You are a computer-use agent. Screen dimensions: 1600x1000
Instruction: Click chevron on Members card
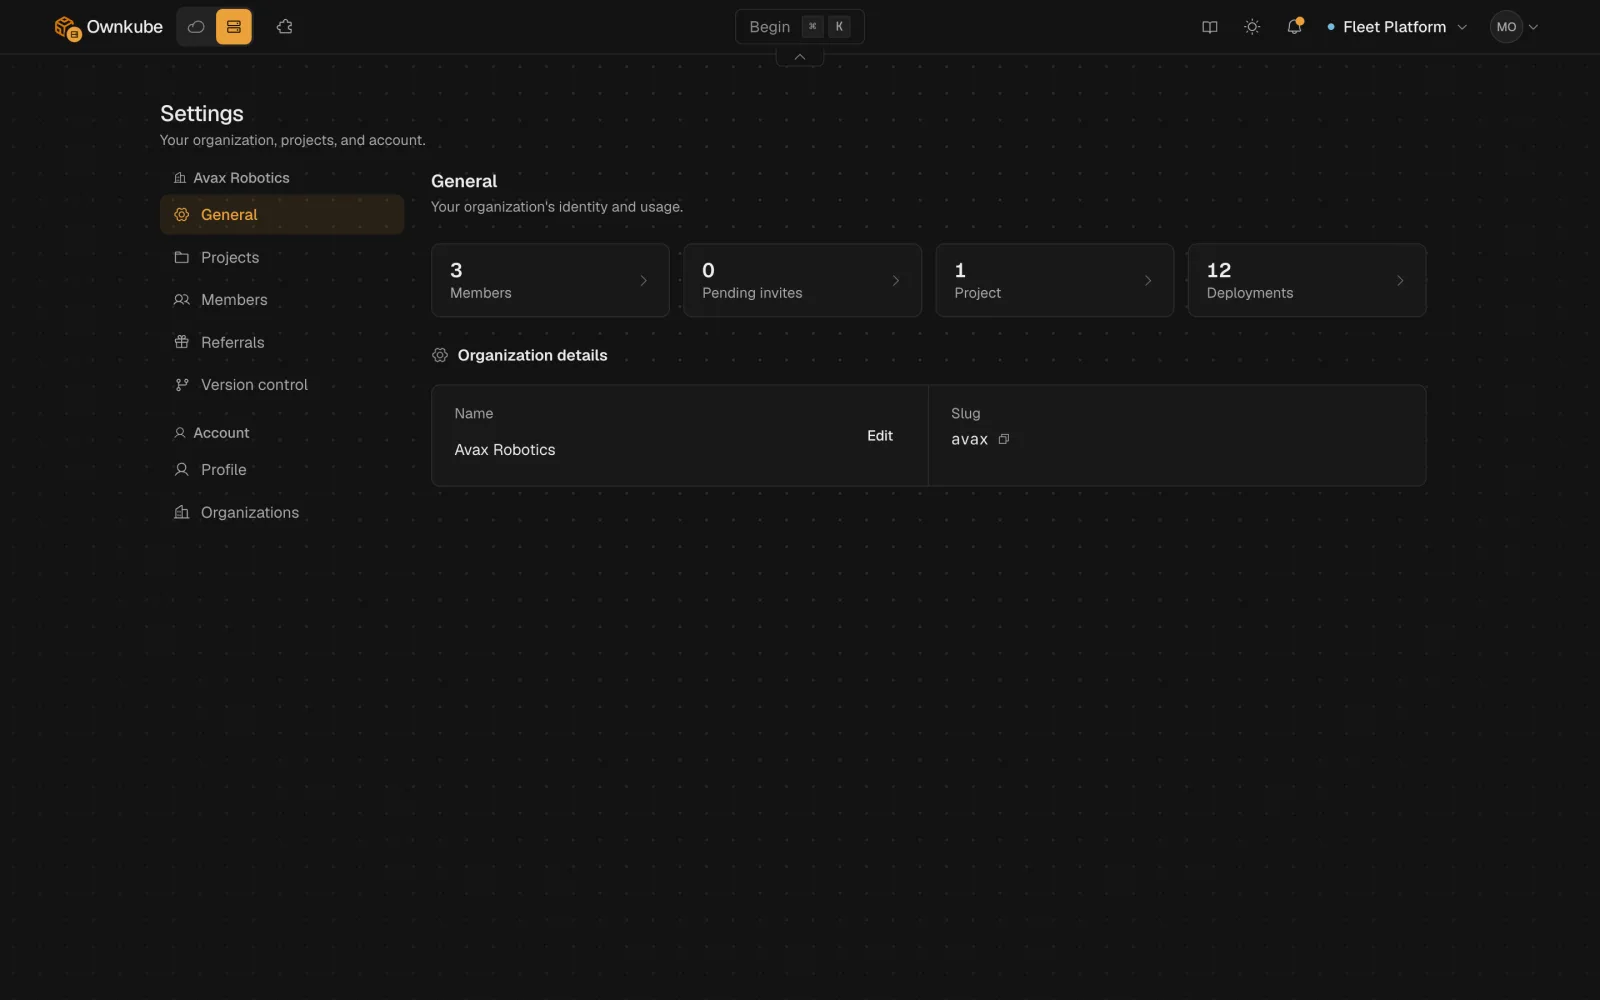click(x=643, y=281)
